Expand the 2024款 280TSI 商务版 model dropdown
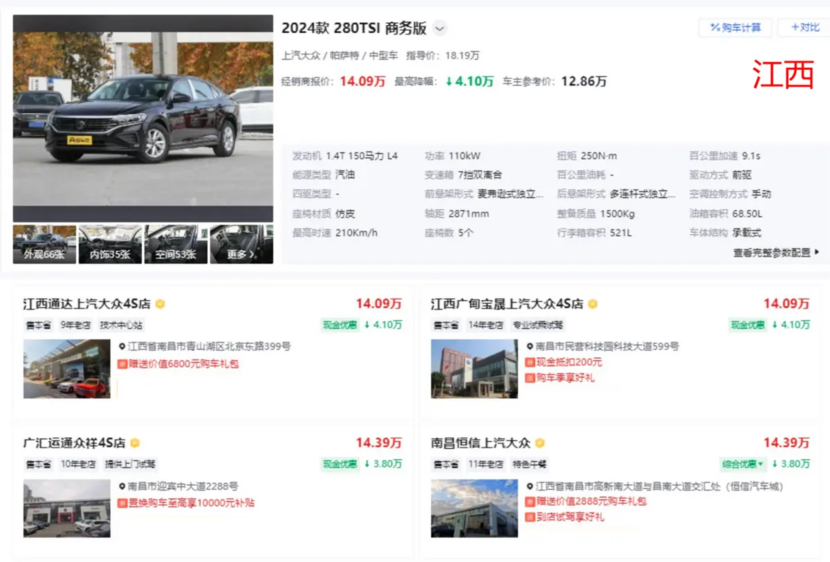 click(x=440, y=28)
